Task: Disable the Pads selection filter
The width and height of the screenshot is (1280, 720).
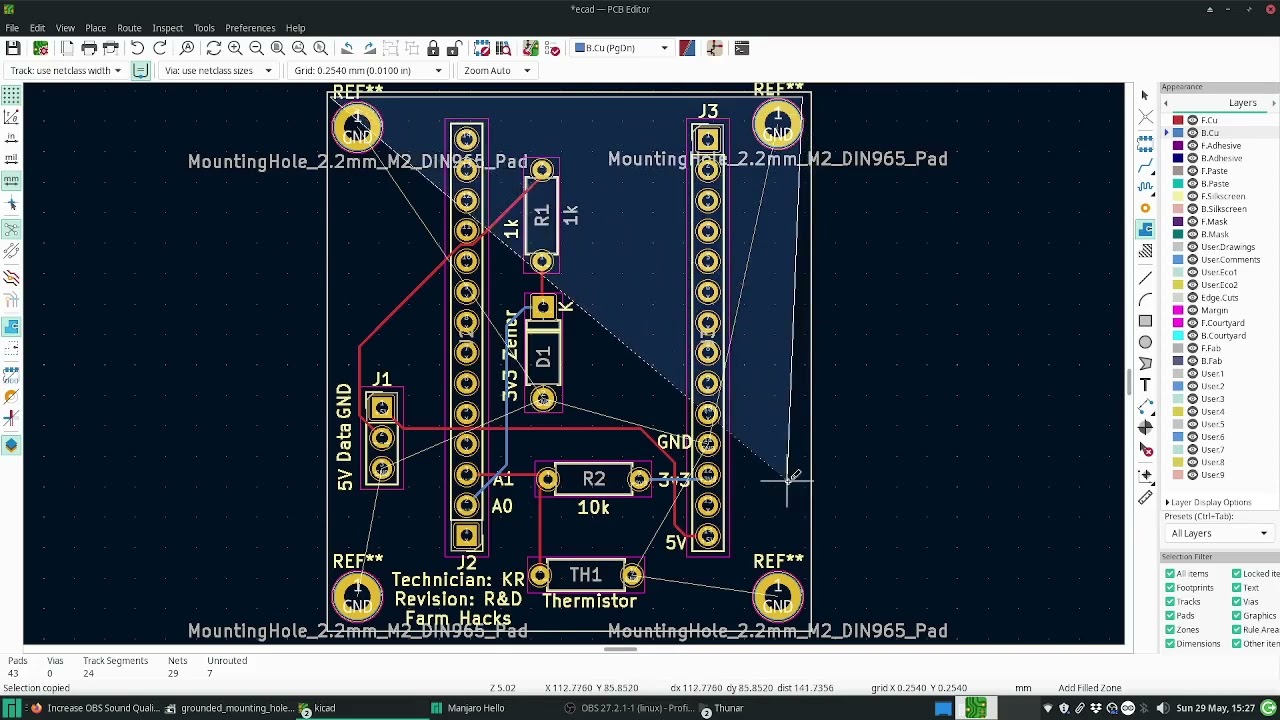Action: point(1170,616)
